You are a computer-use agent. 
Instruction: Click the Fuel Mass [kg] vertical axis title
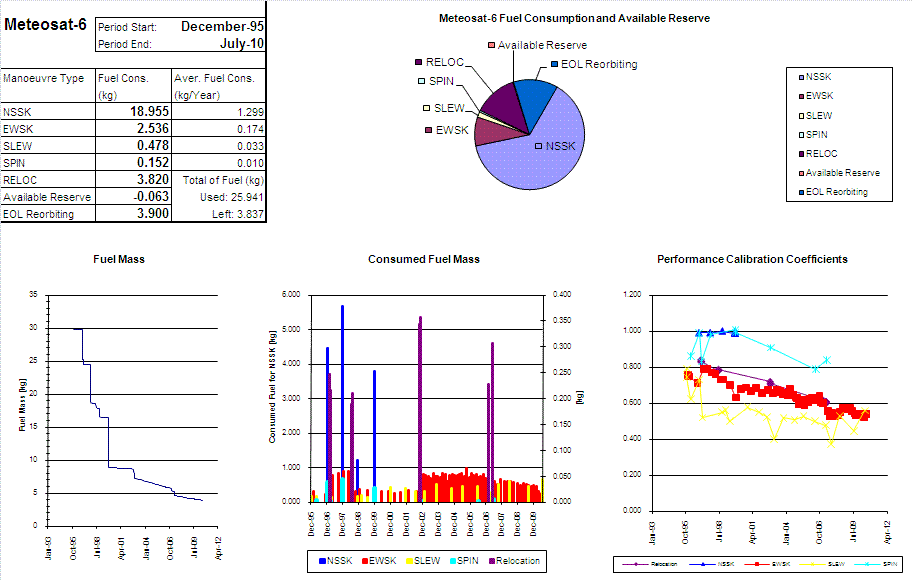click(x=23, y=405)
